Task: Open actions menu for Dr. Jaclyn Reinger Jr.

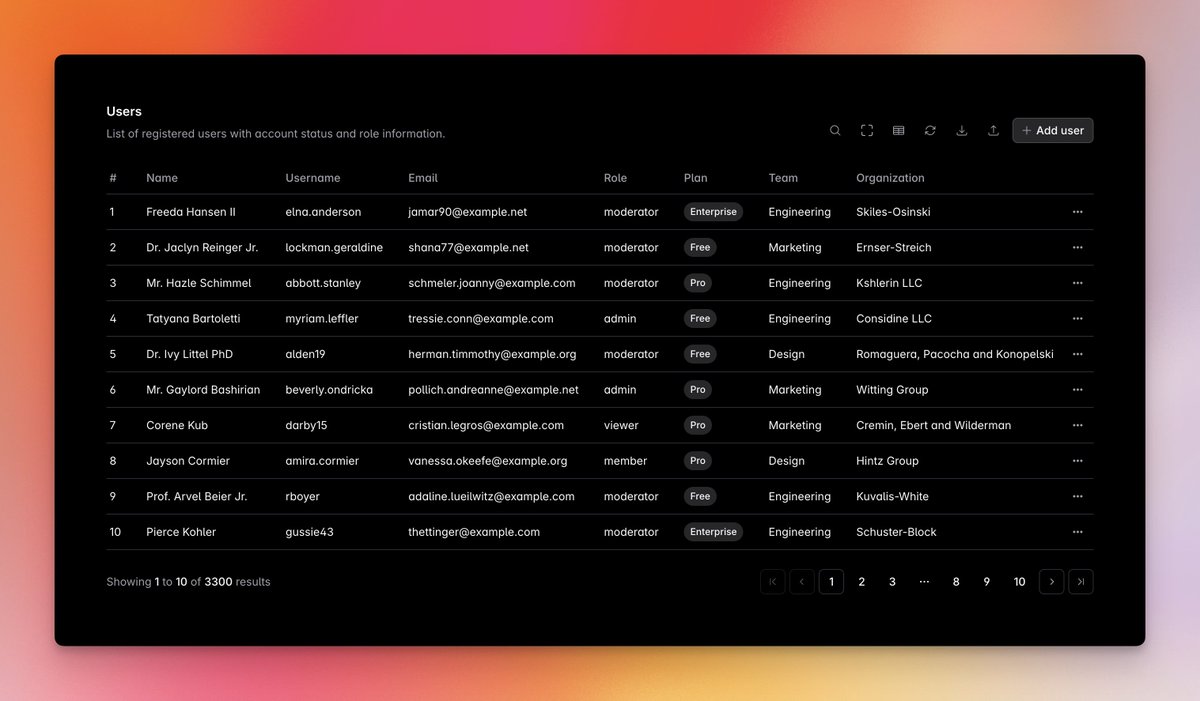Action: (1077, 248)
